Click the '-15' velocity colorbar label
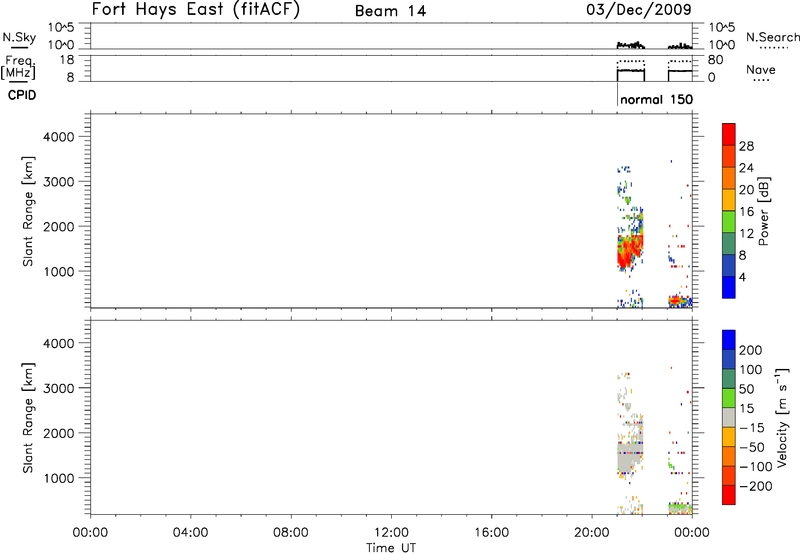The width and height of the screenshot is (800, 554). (752, 428)
